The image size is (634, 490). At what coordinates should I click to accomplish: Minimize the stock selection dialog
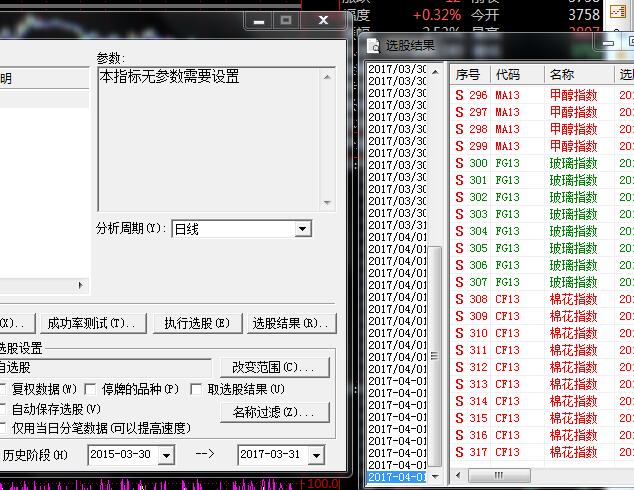pyautogui.click(x=259, y=20)
